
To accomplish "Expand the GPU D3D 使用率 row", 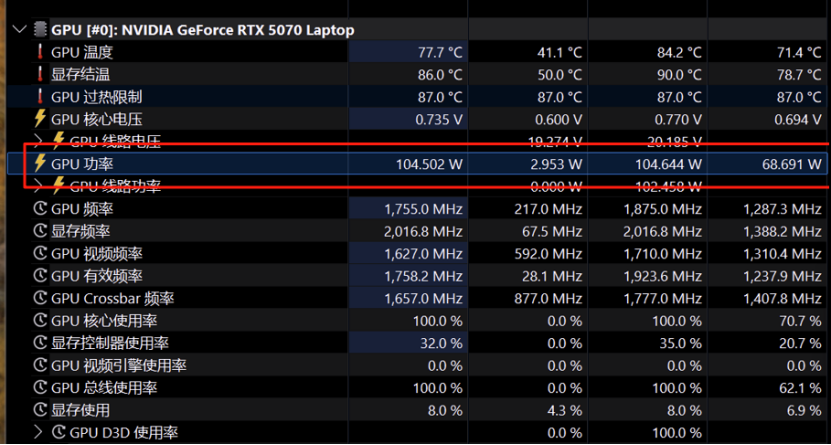I will [38, 432].
